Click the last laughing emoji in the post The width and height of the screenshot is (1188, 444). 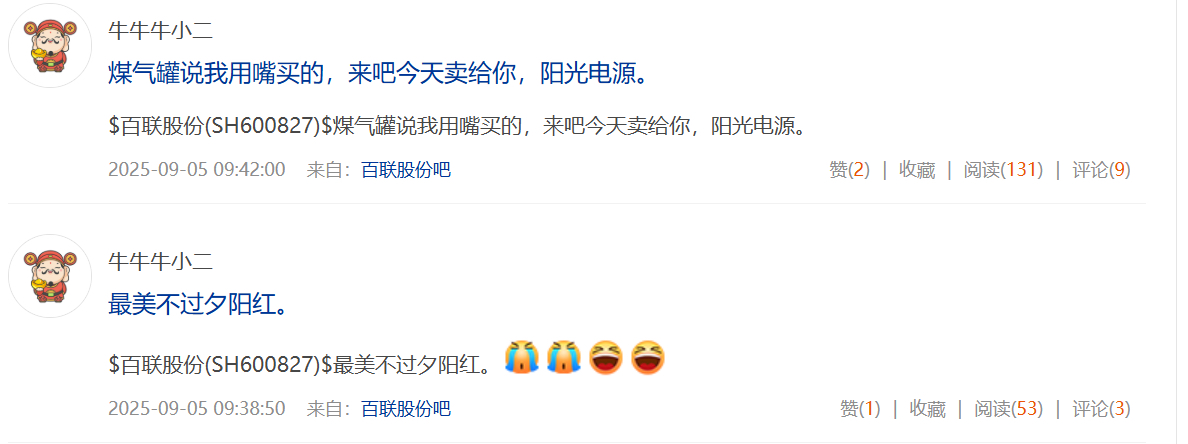(x=648, y=358)
